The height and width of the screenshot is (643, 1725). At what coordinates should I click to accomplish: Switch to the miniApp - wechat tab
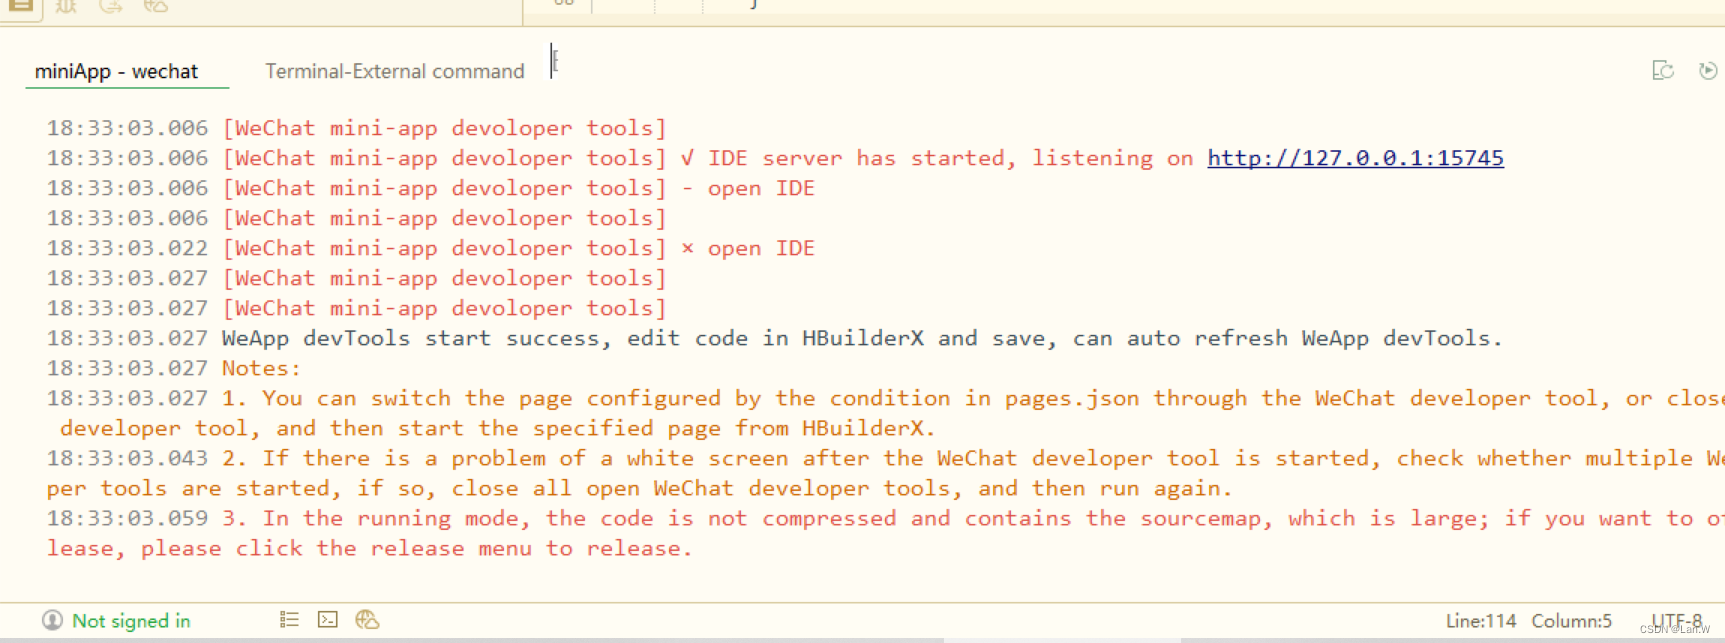116,71
